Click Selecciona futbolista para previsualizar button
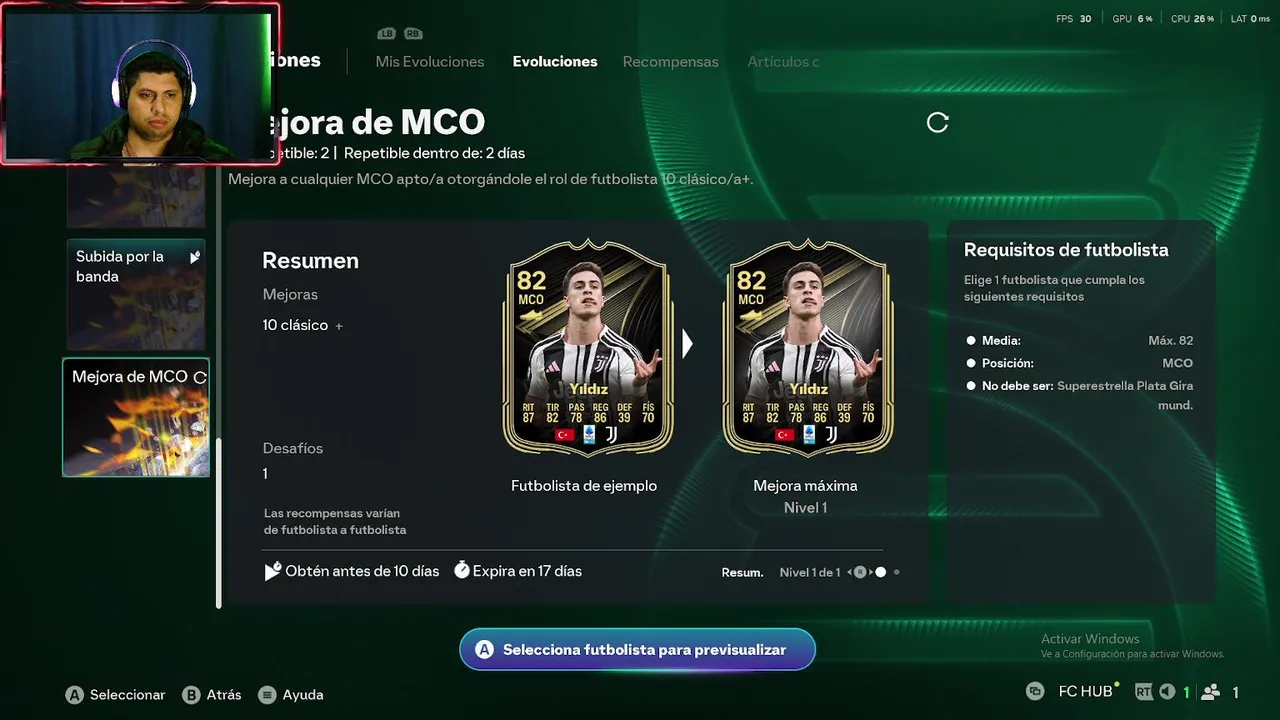The image size is (1280, 720). [x=638, y=650]
